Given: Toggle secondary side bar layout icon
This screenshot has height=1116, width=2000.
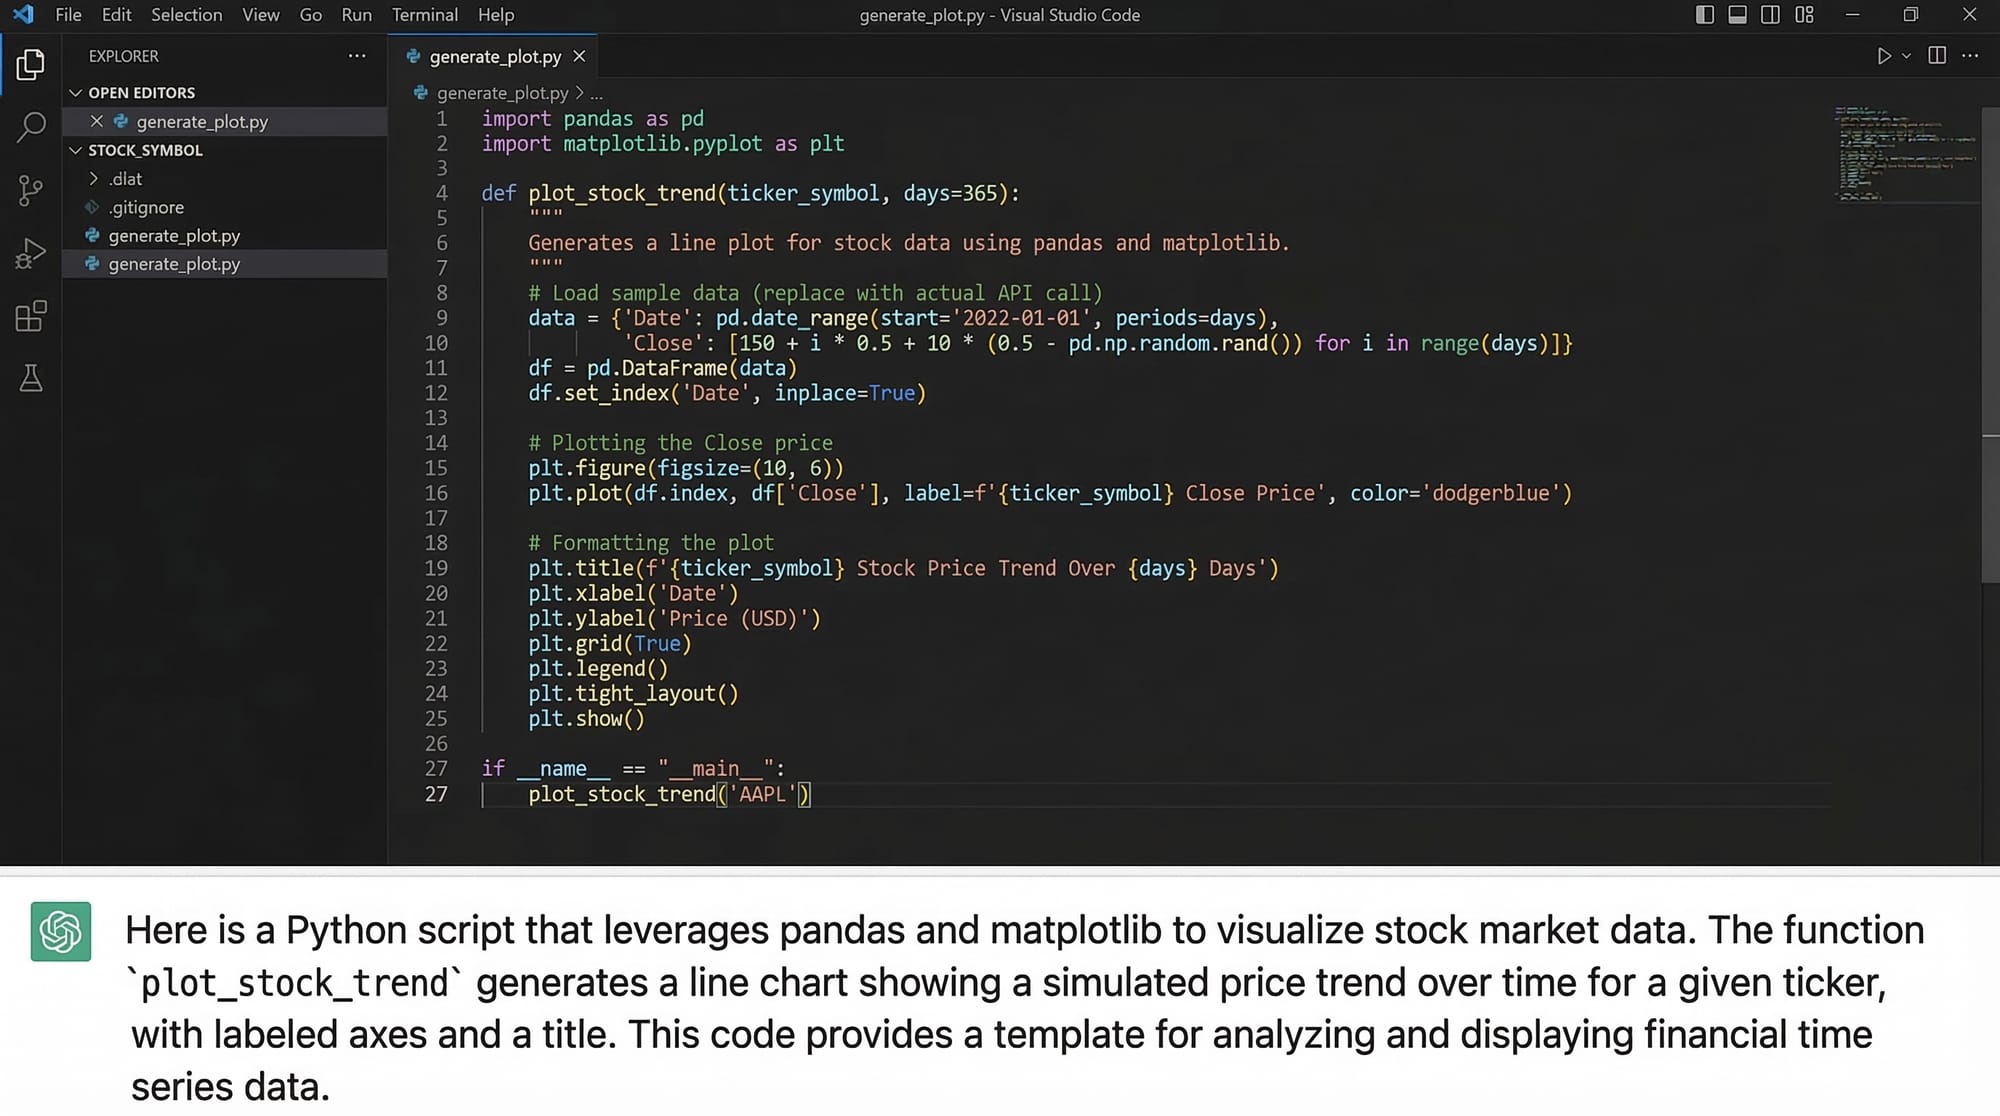Looking at the screenshot, I should click(1770, 15).
